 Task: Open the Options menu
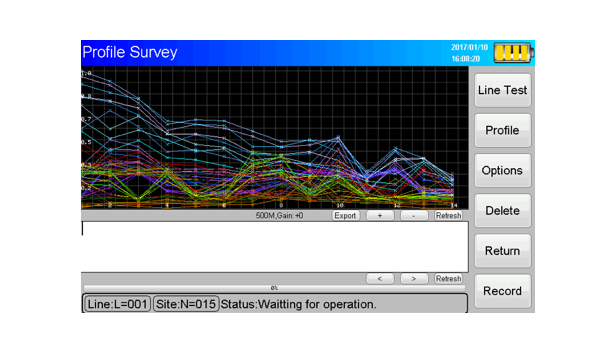click(502, 170)
